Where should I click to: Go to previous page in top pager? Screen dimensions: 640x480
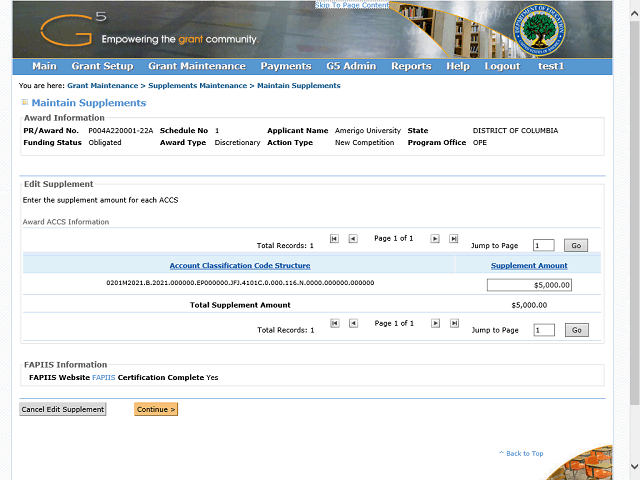tap(353, 239)
